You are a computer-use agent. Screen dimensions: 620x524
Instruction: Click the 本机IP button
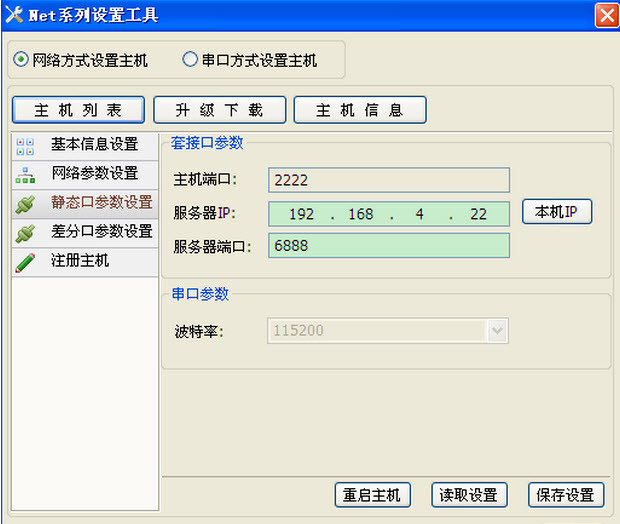tap(557, 212)
